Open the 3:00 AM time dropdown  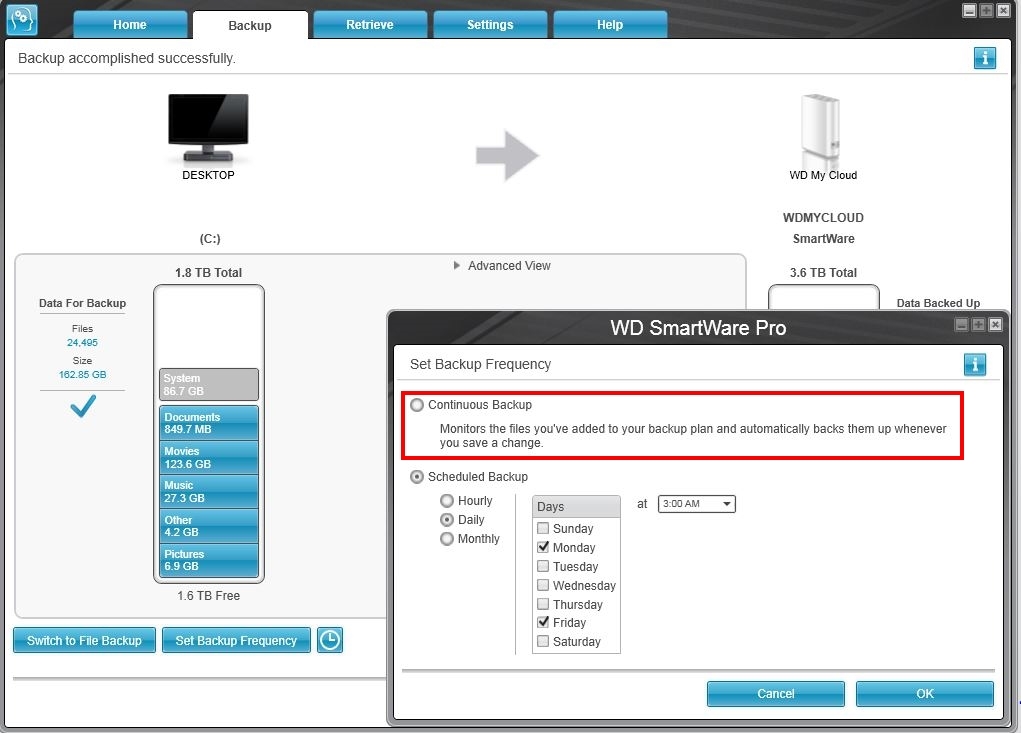click(697, 504)
